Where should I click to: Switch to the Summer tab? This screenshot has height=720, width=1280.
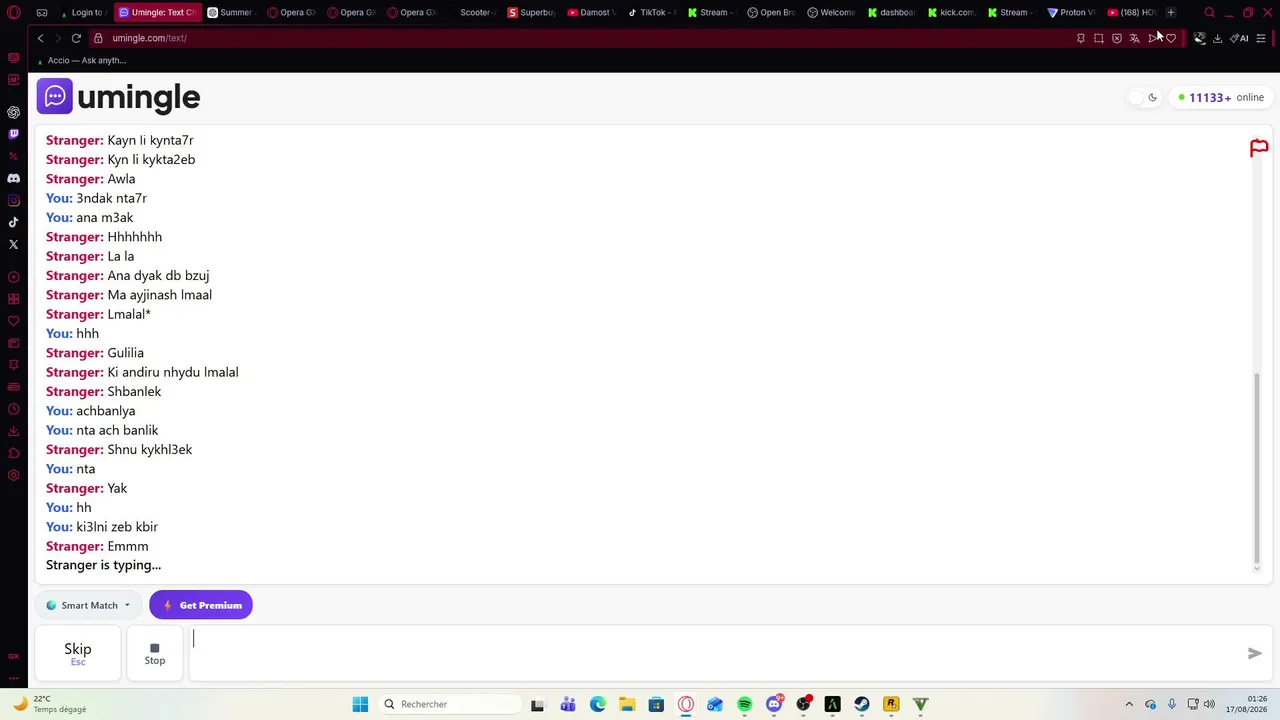tap(231, 13)
